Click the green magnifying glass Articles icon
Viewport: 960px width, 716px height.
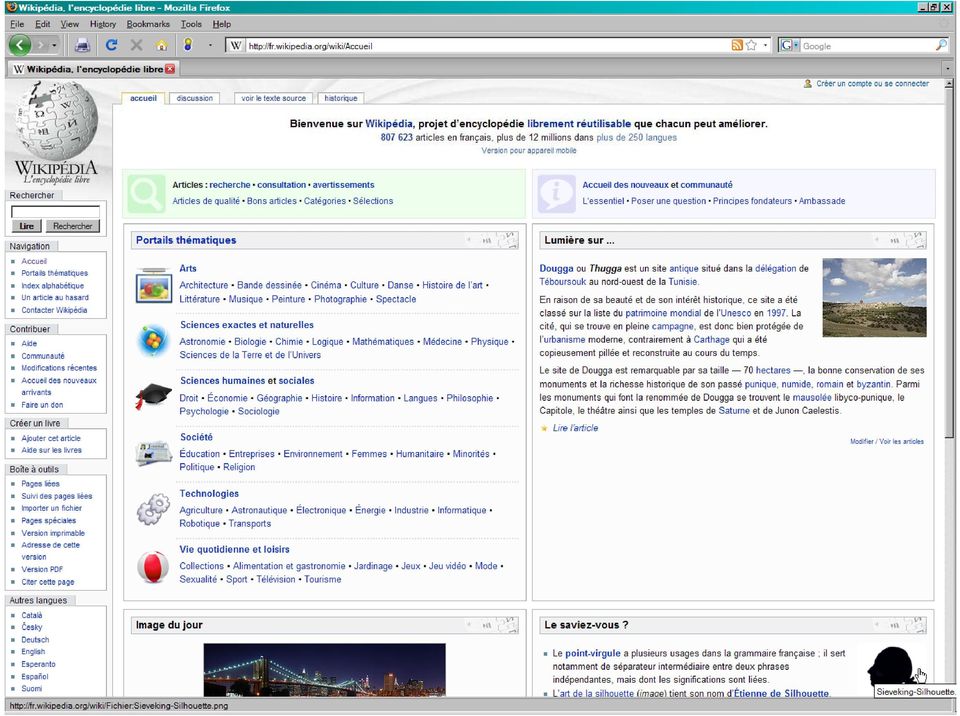pos(146,194)
